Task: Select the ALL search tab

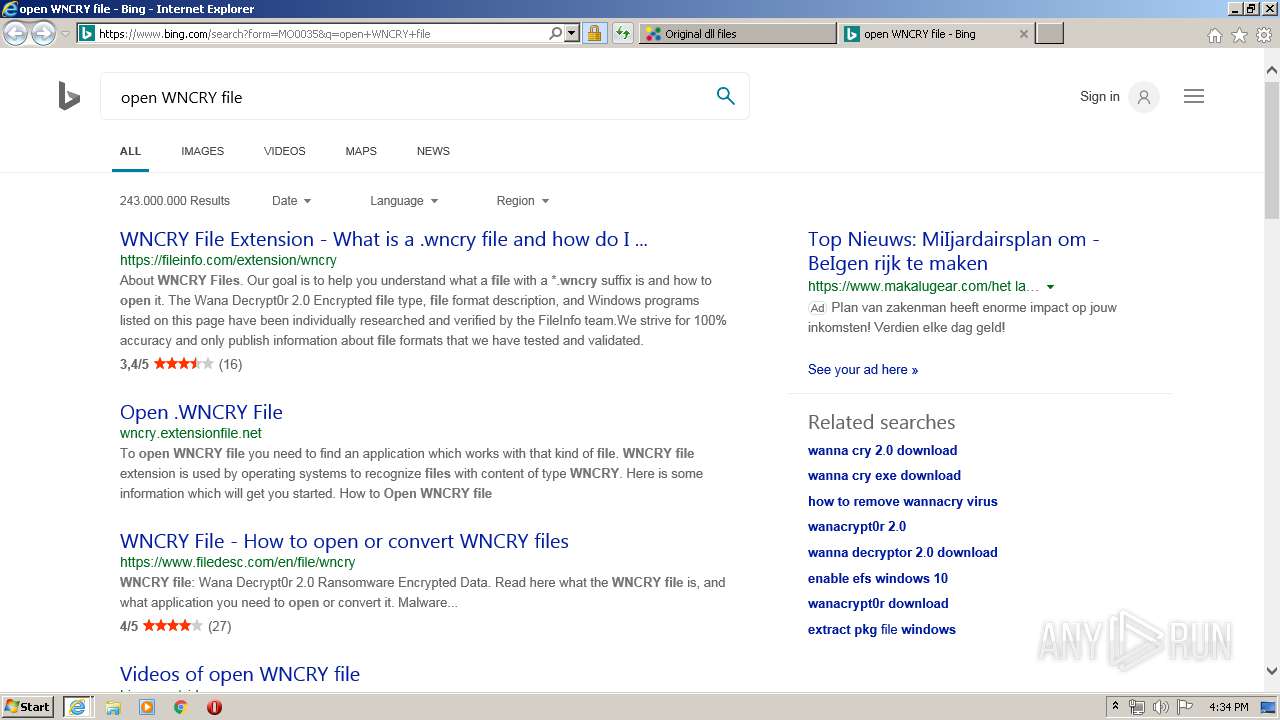Action: (130, 151)
